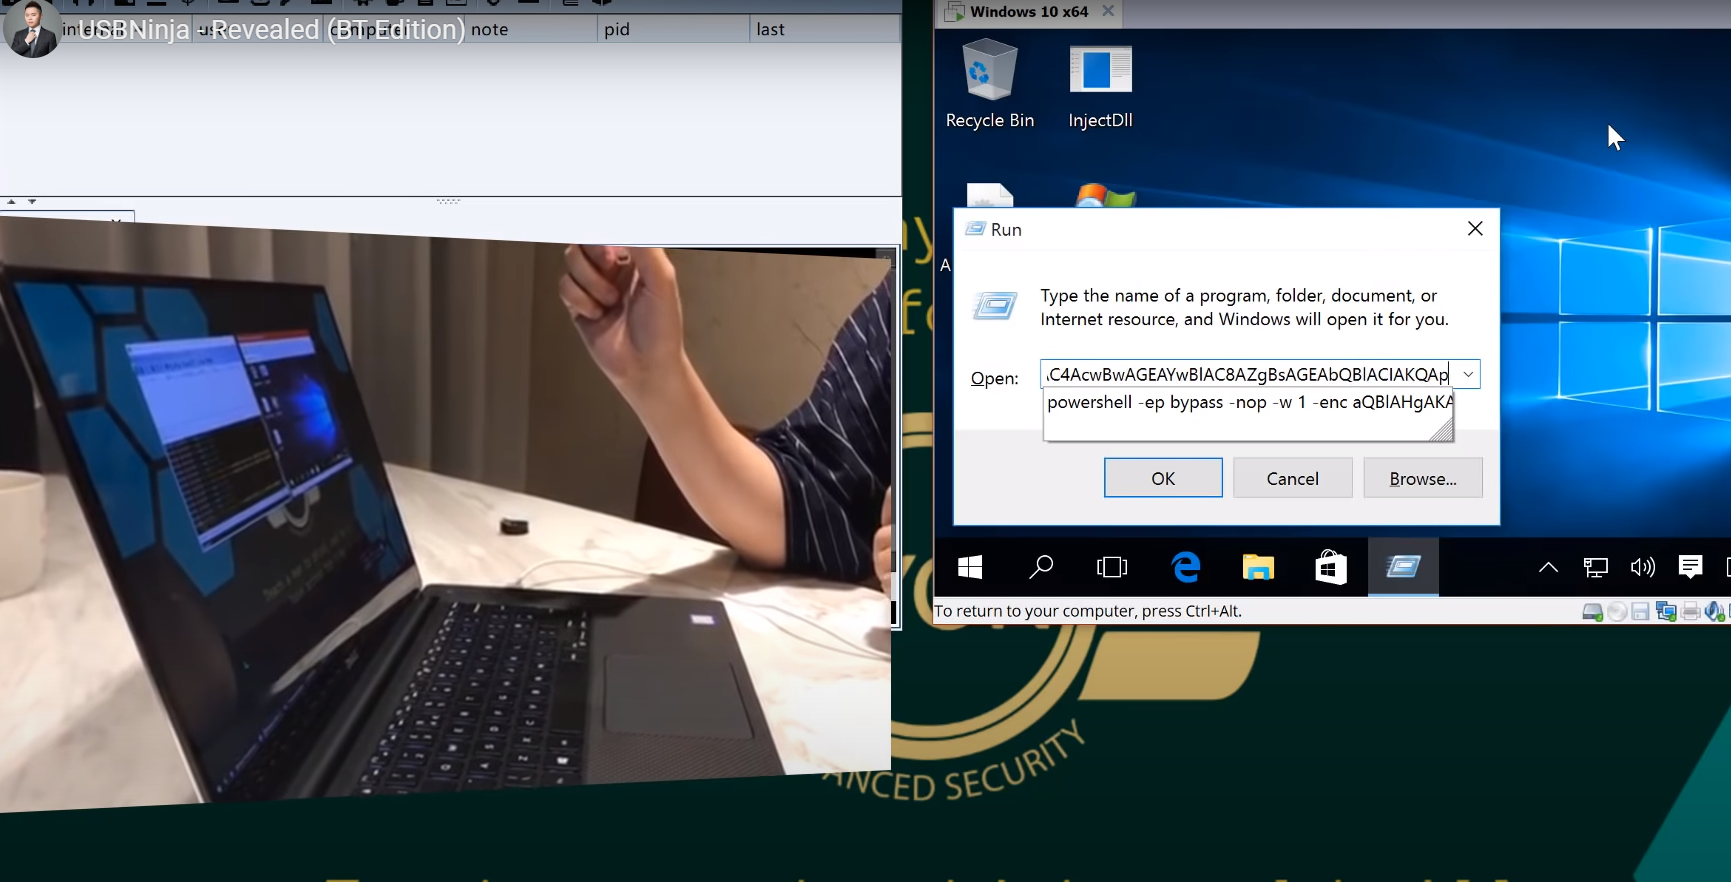Show hidden system tray icons
The height and width of the screenshot is (882, 1731).
click(1548, 568)
